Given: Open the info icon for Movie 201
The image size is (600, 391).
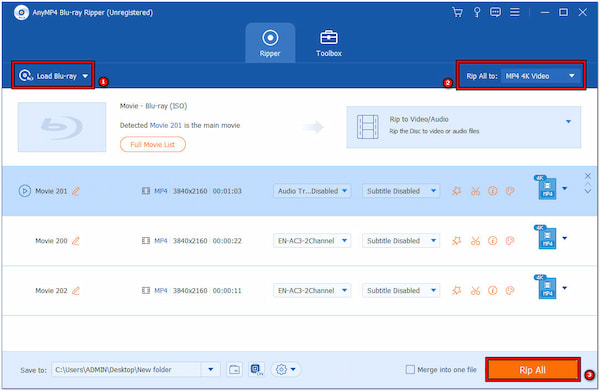Looking at the screenshot, I should 492,191.
